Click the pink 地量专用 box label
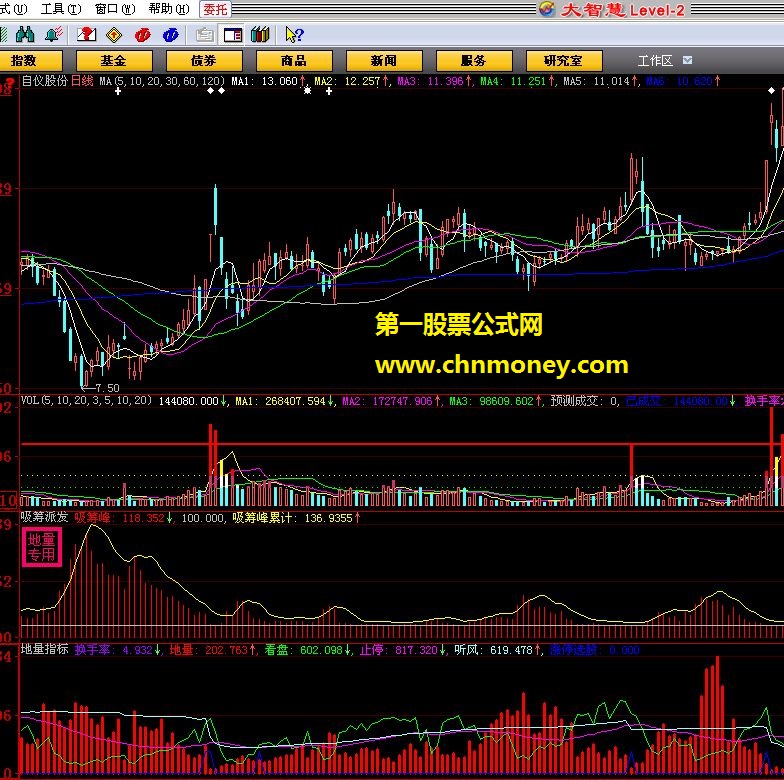Screen dimensions: 784x780 (42, 547)
